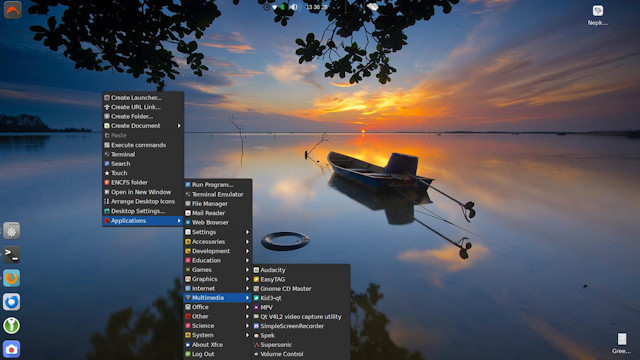Expand the Create Document submenu
Screen dimensions: 640x360
point(142,126)
